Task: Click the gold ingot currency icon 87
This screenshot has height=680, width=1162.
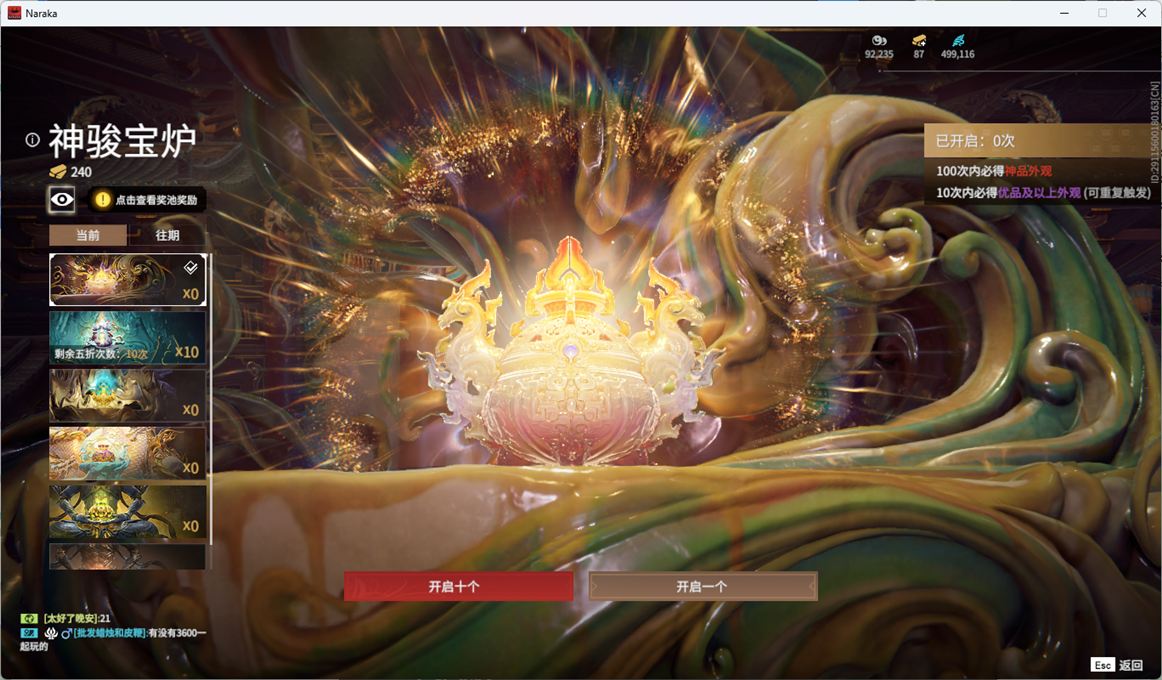Action: 919,40
